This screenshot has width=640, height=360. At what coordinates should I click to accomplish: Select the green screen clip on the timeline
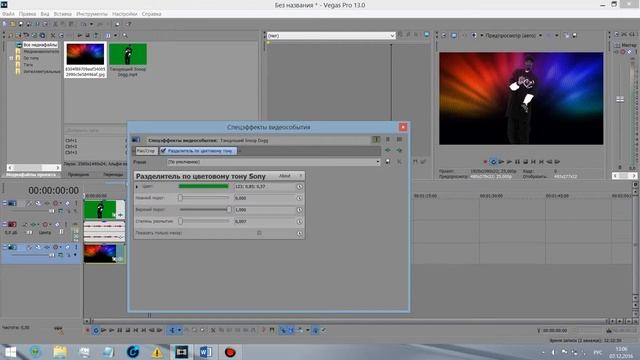pyautogui.click(x=104, y=209)
